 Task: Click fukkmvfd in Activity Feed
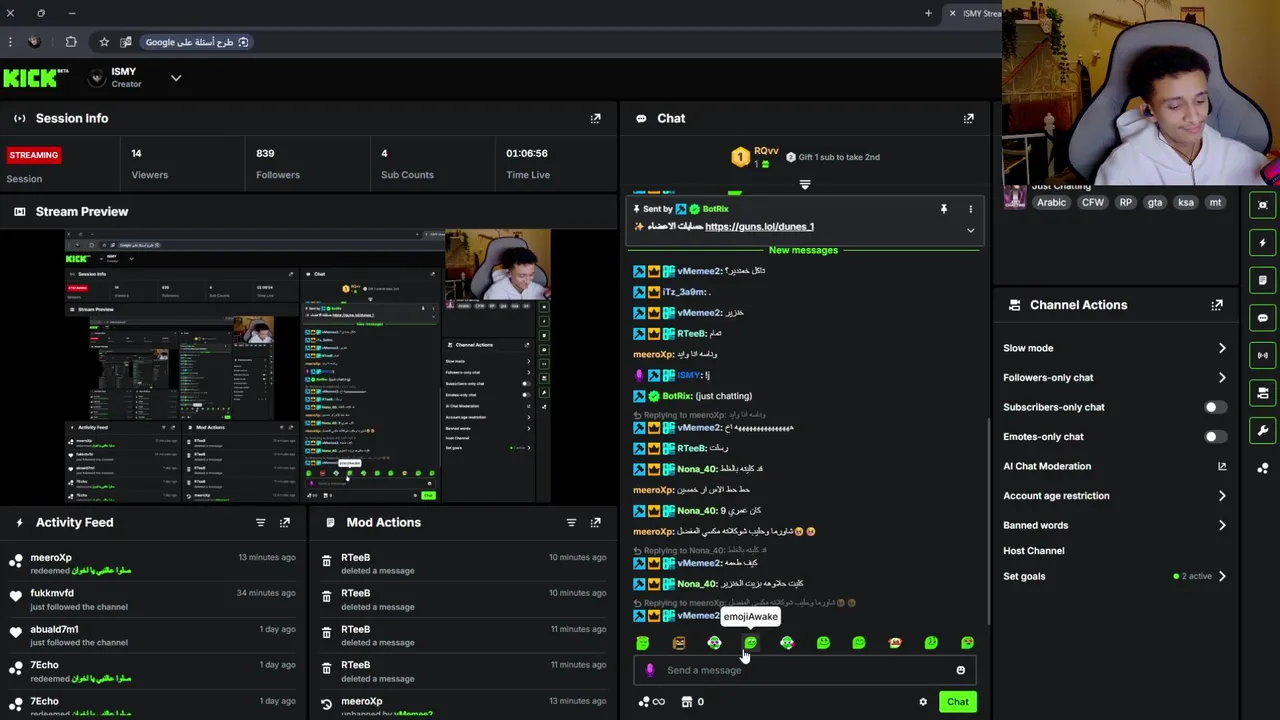coord(52,593)
